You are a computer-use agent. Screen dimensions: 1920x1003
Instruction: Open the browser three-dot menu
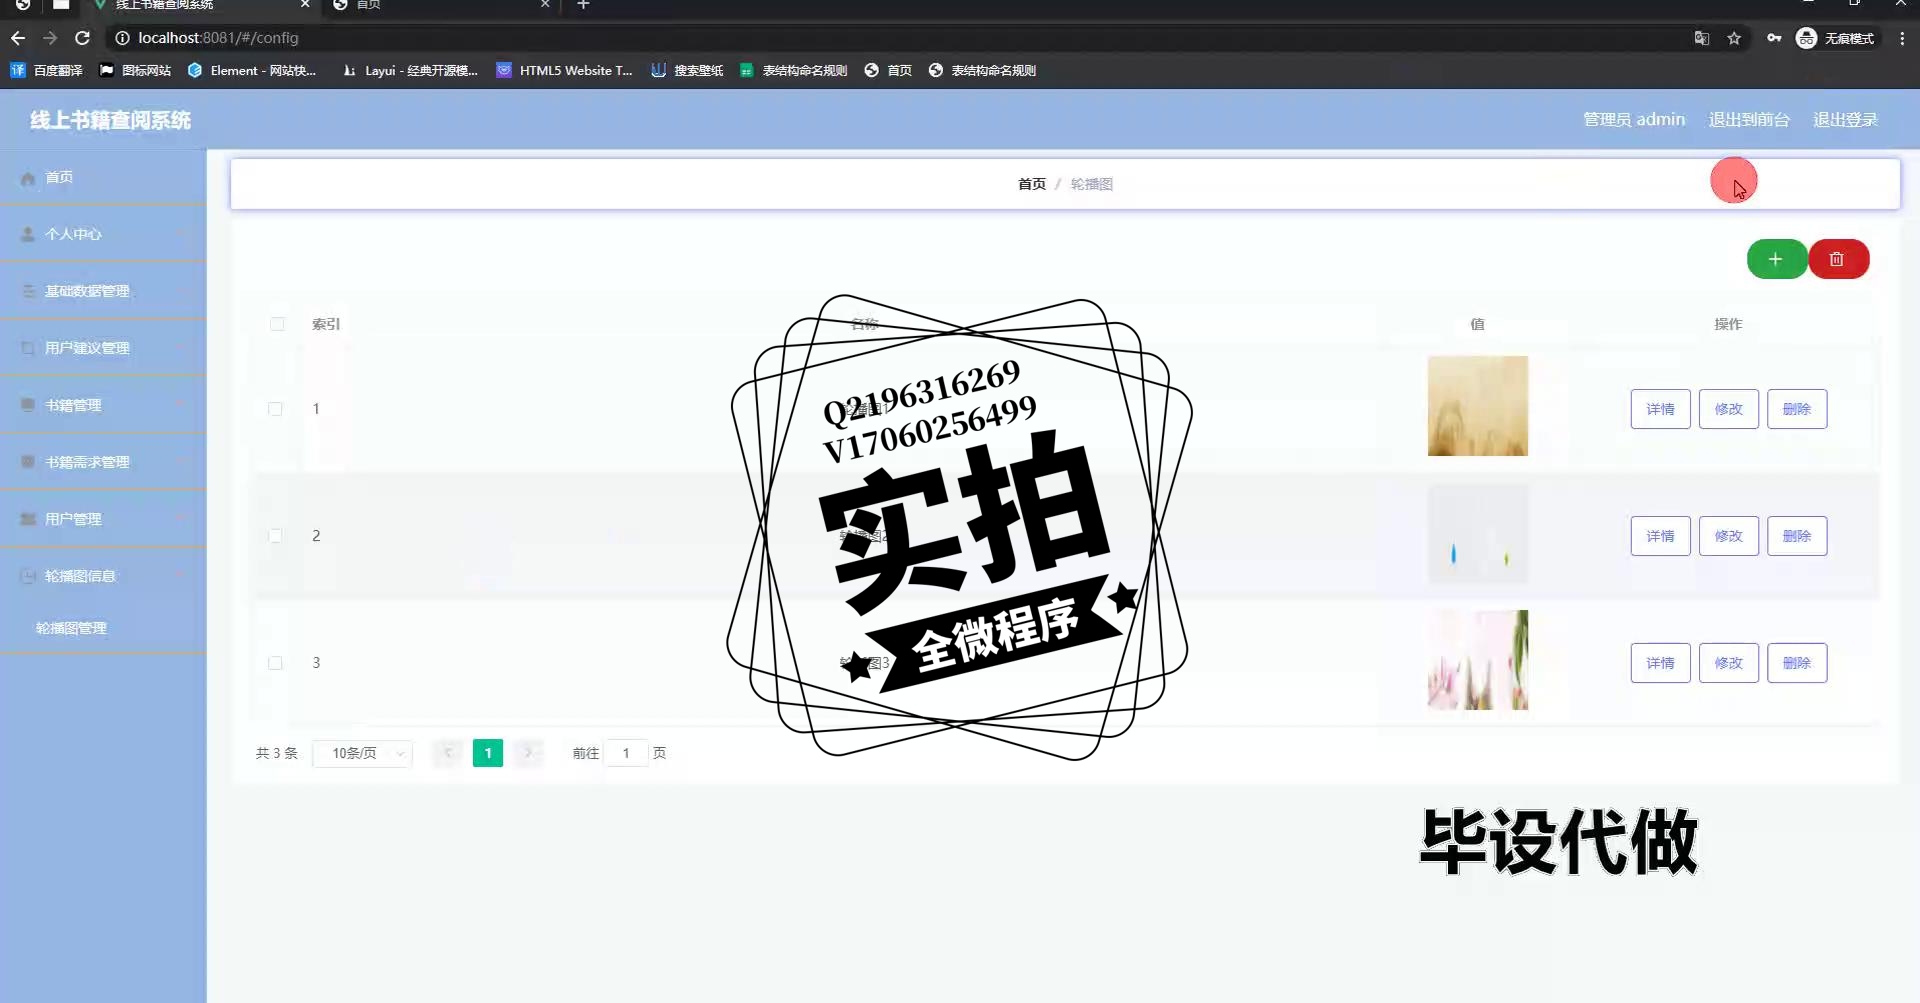1902,38
